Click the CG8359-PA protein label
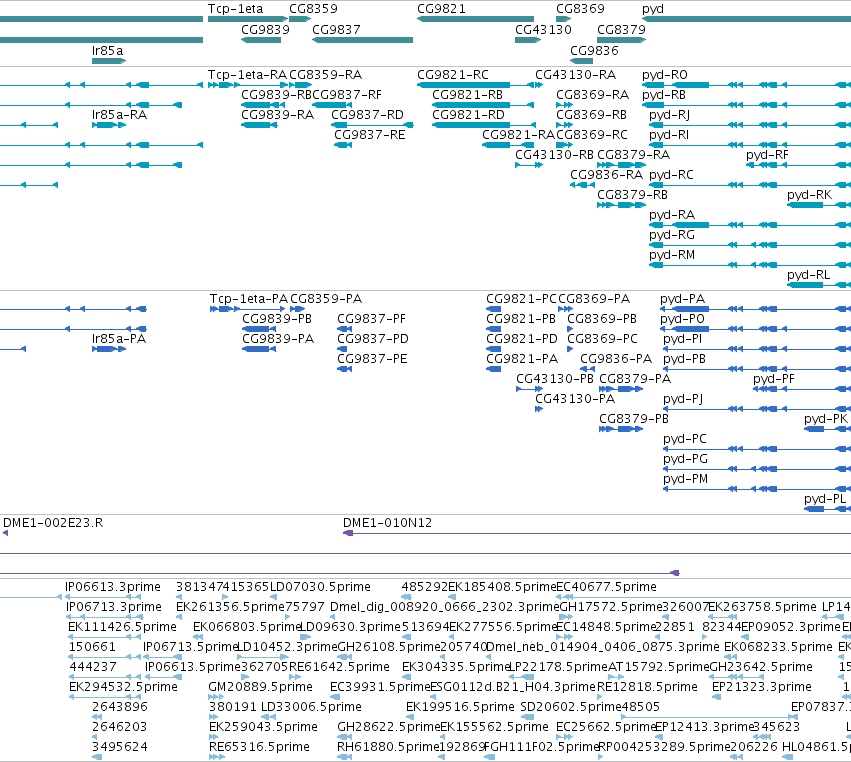The height and width of the screenshot is (762, 851). 326,299
